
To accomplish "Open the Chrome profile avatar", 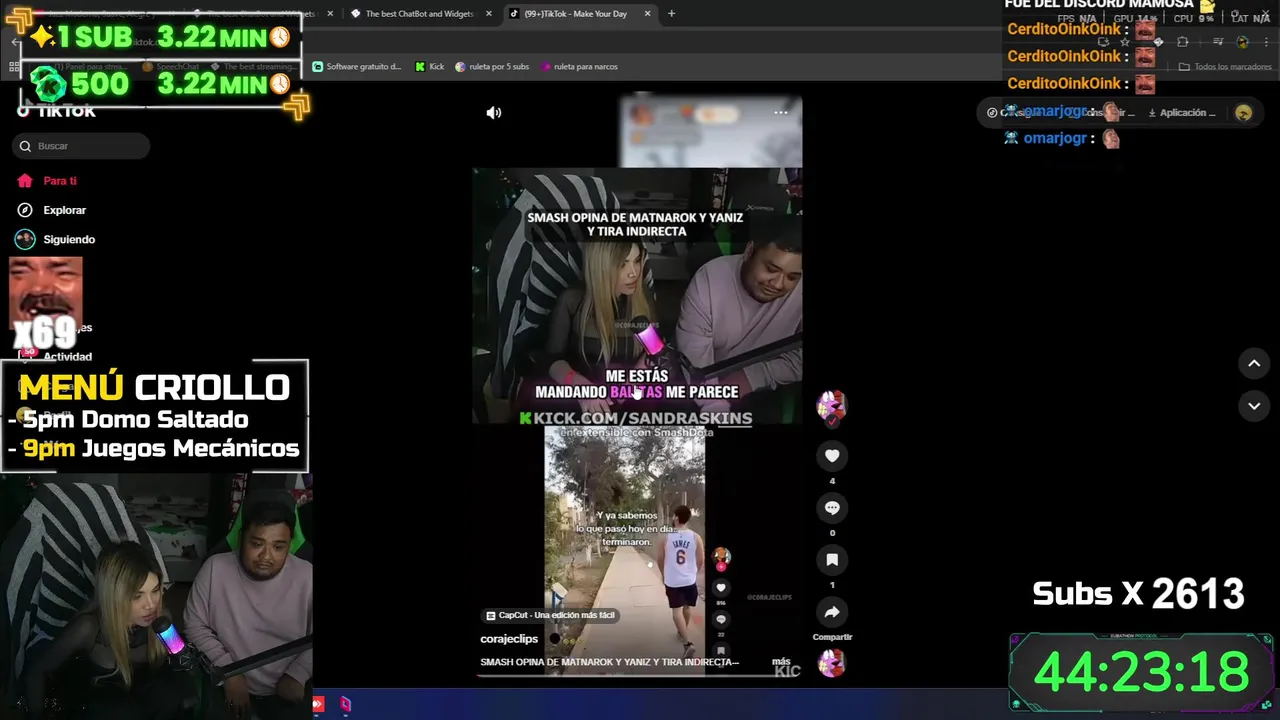I will point(1242,42).
